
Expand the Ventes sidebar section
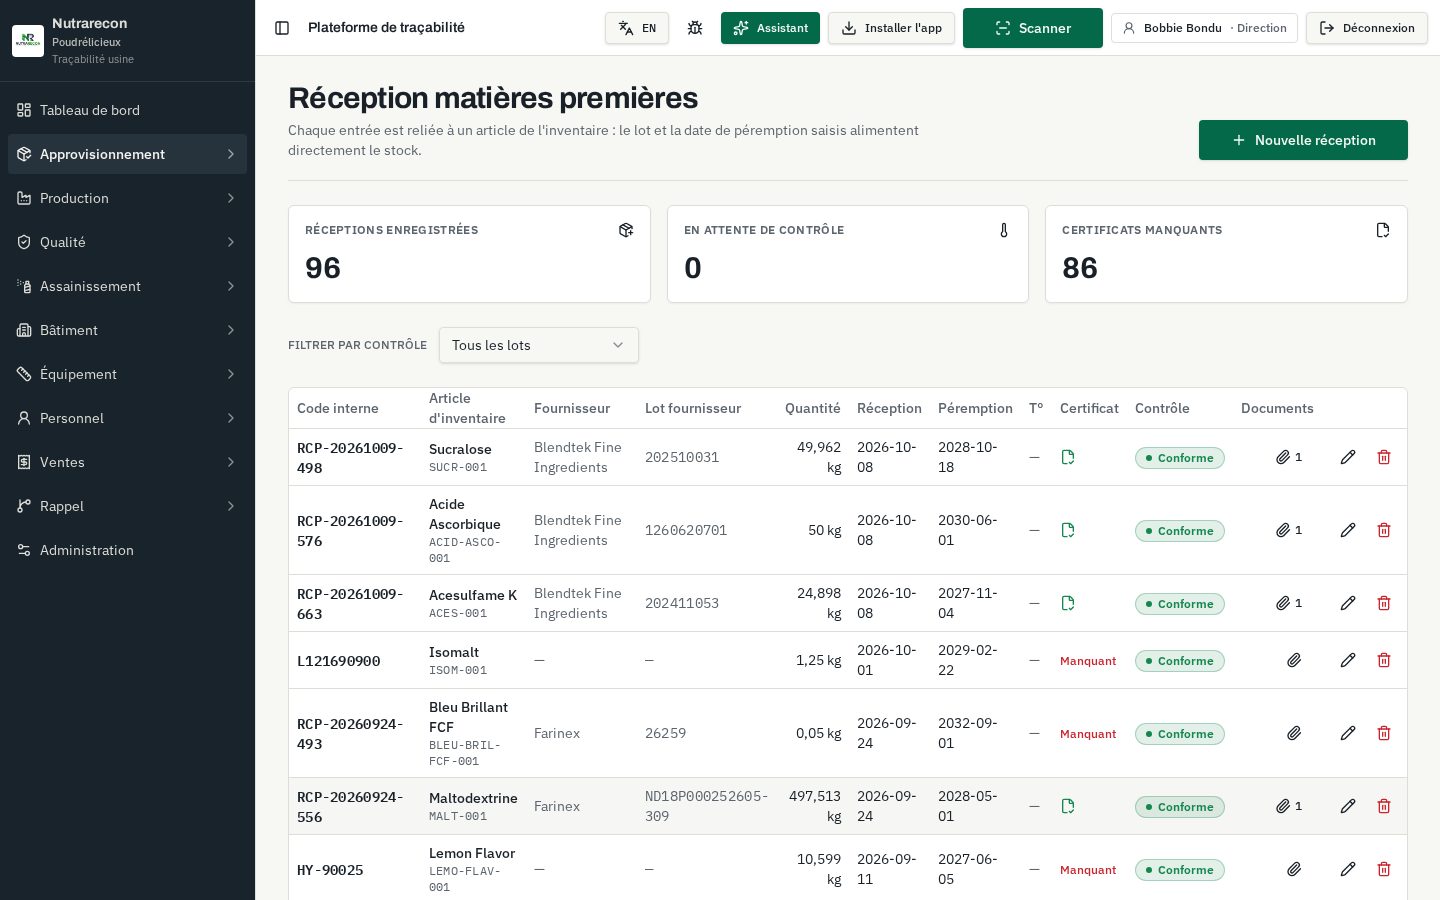pyautogui.click(x=127, y=462)
